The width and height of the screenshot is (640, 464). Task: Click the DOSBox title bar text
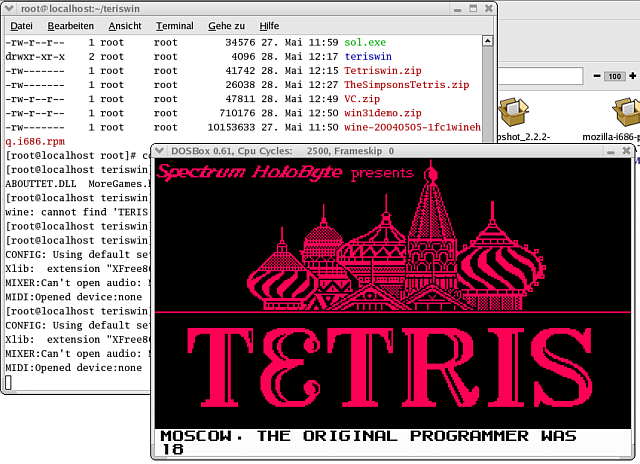coord(282,151)
